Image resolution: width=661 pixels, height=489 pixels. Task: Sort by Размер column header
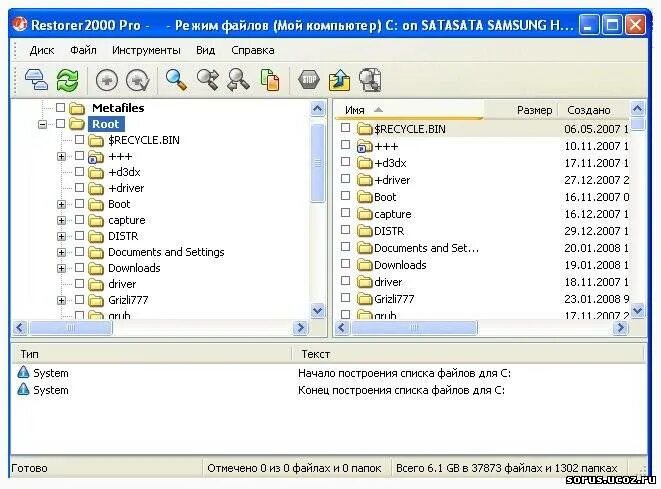click(x=521, y=110)
